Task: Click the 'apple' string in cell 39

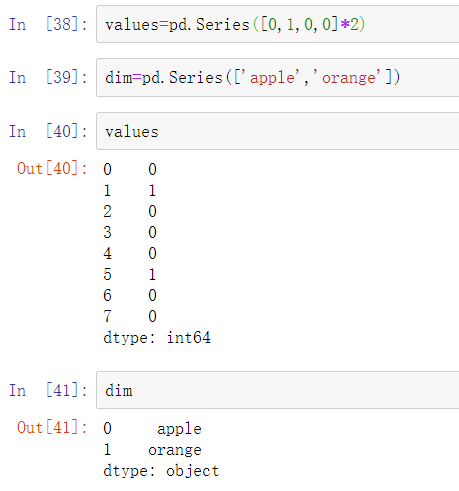Action: [x=273, y=78]
